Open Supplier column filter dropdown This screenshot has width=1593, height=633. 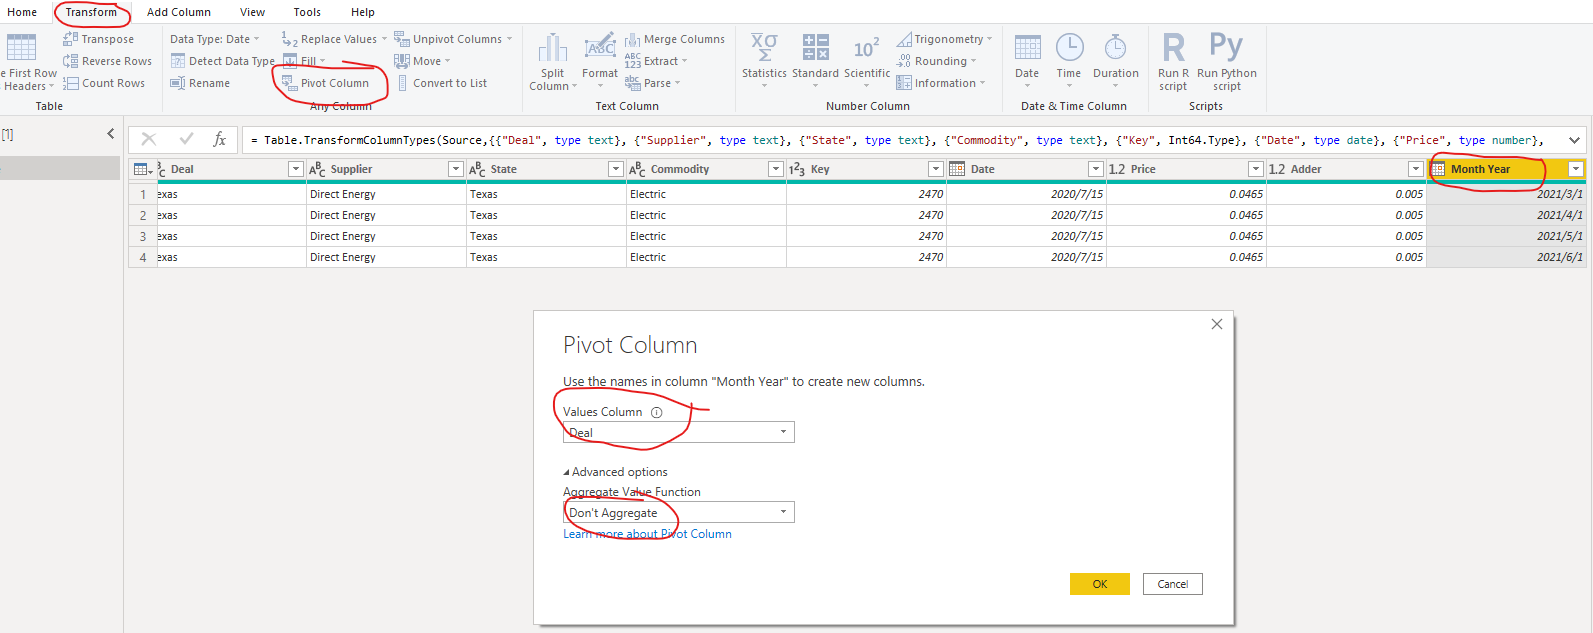[x=455, y=169]
